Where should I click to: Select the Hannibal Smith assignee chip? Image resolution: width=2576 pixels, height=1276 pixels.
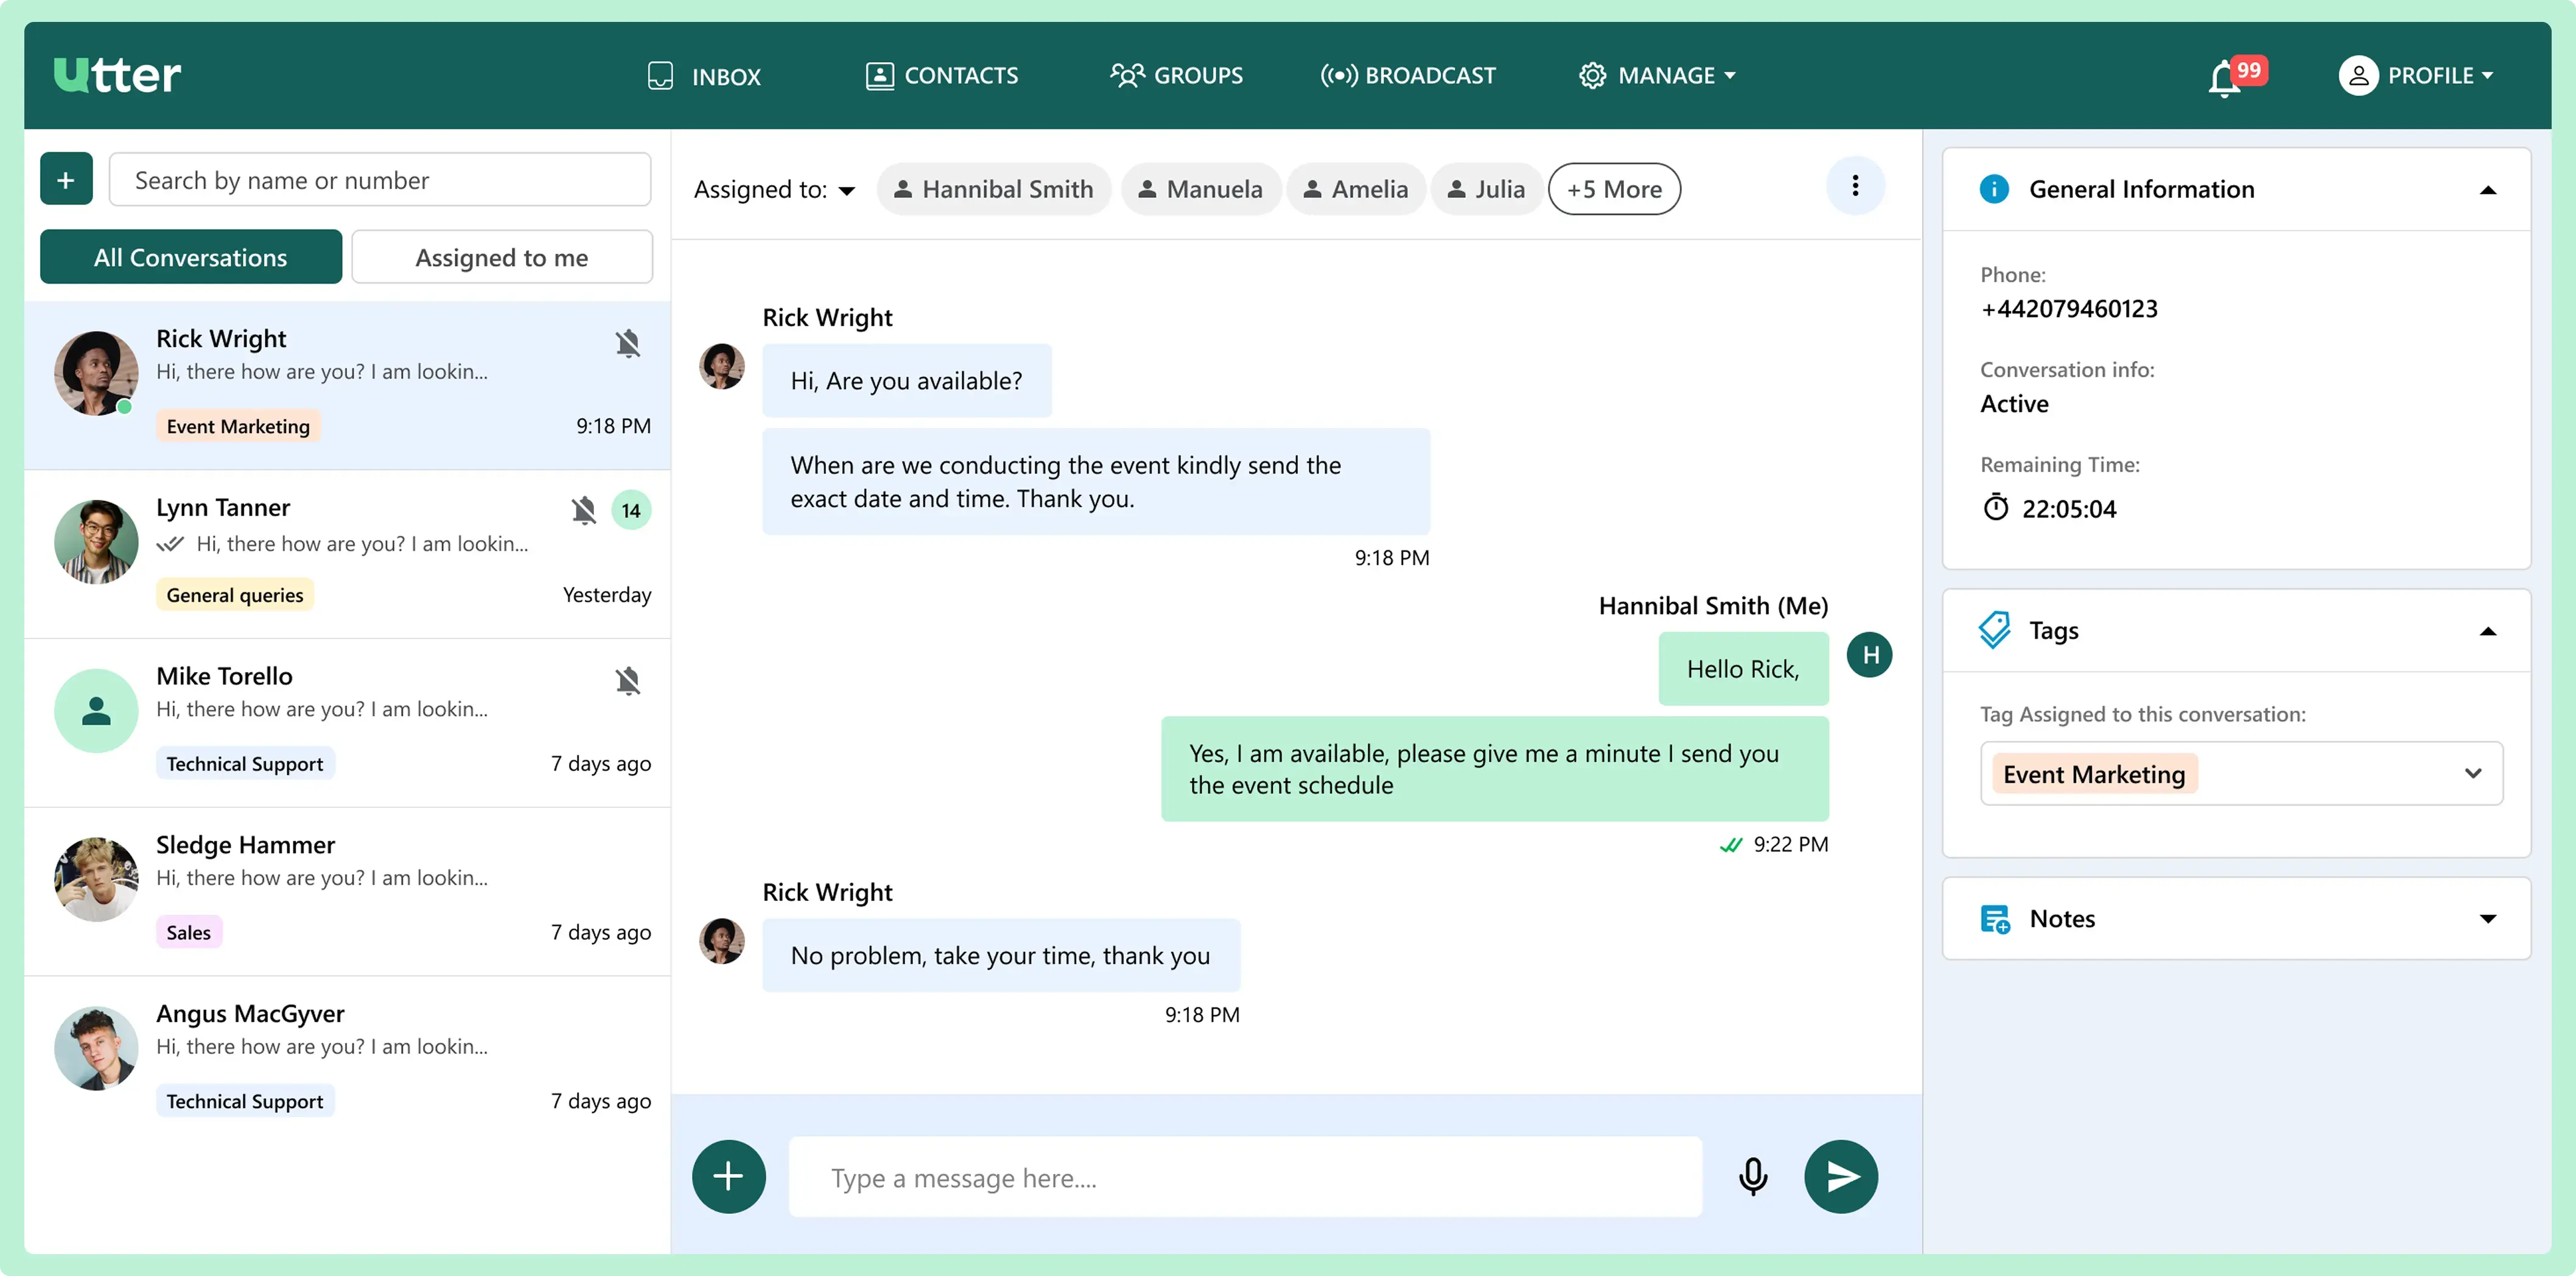[x=993, y=189]
